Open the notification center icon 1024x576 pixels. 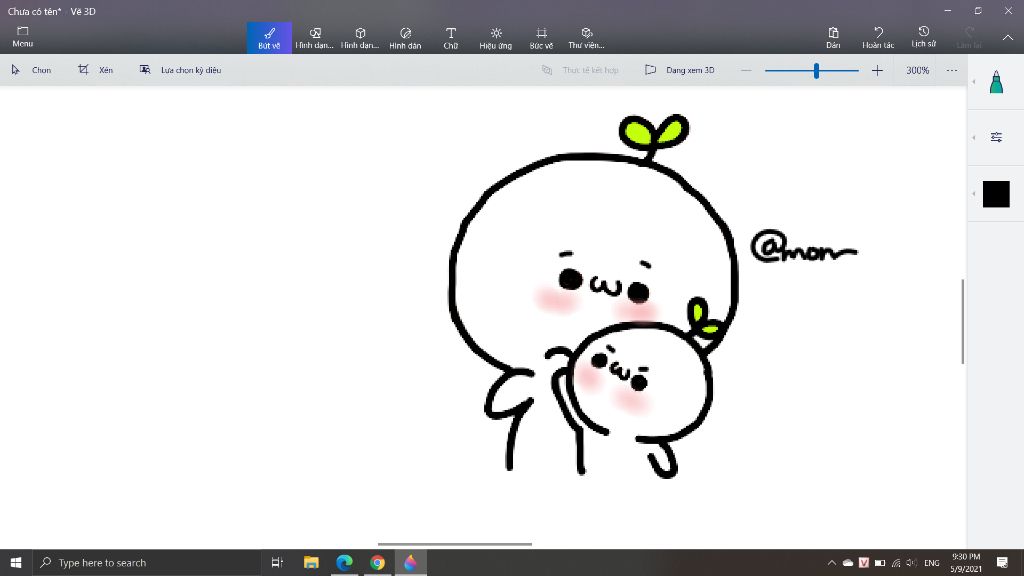point(1002,562)
